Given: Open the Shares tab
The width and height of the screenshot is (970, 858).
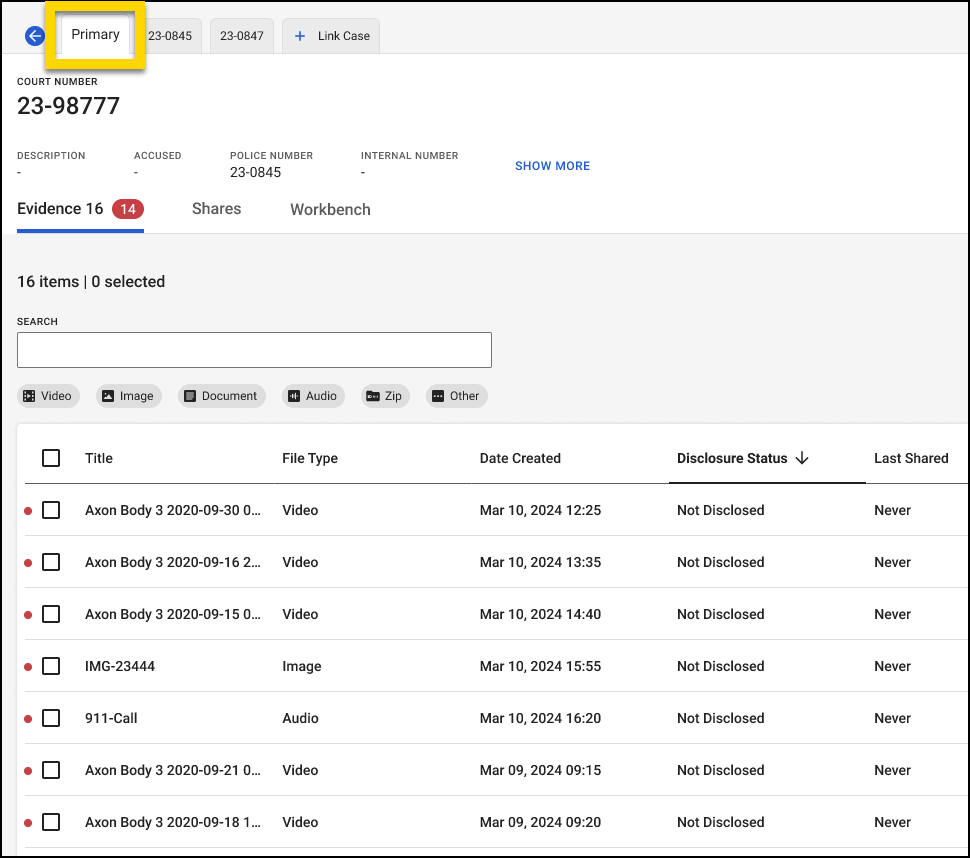Looking at the screenshot, I should (x=216, y=209).
